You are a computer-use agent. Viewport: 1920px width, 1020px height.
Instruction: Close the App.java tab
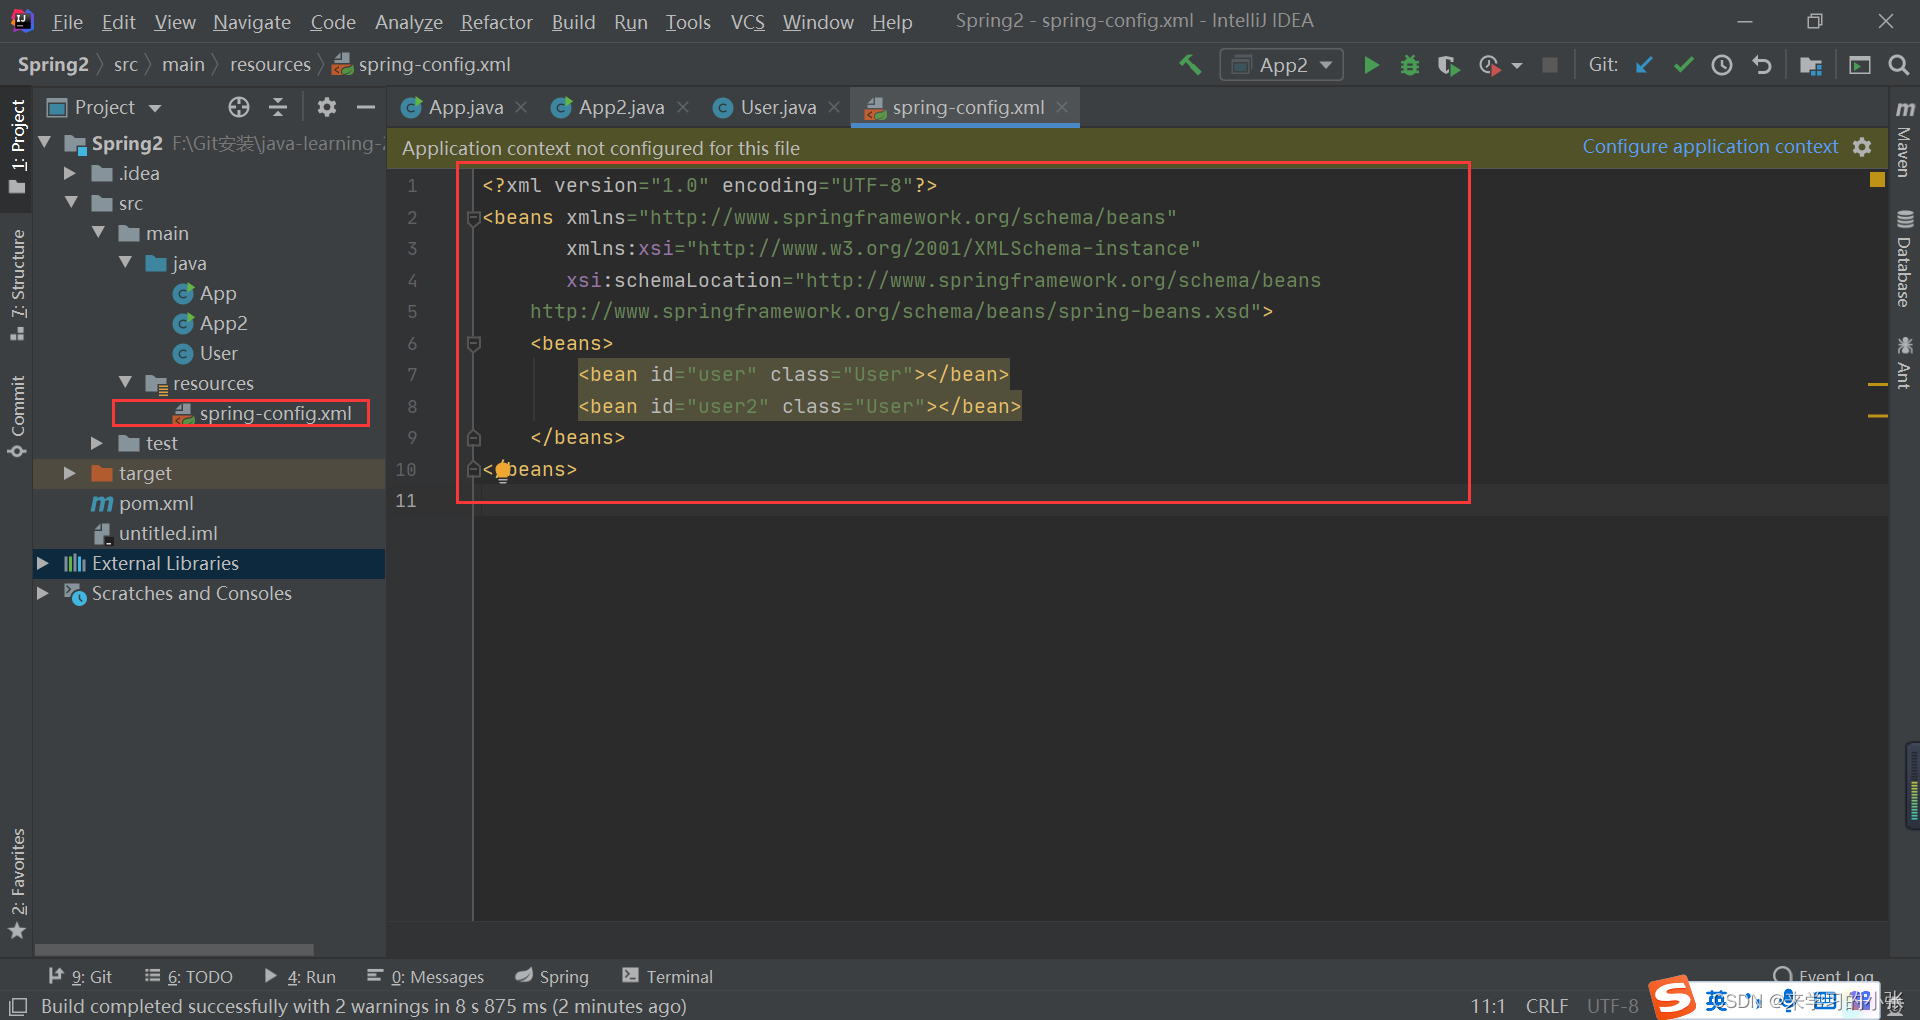[521, 107]
